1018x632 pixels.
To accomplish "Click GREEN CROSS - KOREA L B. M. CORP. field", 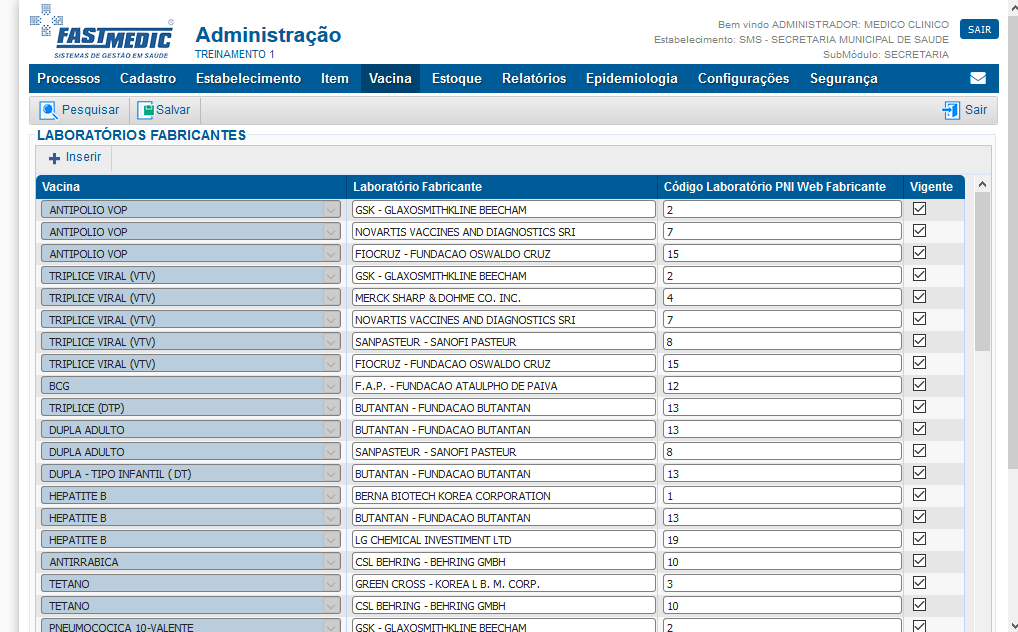I will (504, 584).
